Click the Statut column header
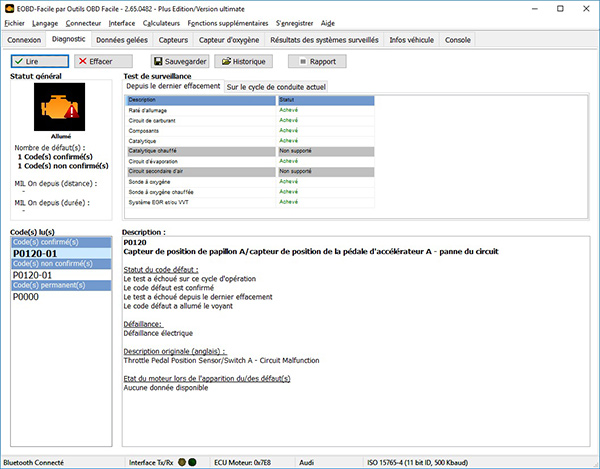 [x=326, y=100]
